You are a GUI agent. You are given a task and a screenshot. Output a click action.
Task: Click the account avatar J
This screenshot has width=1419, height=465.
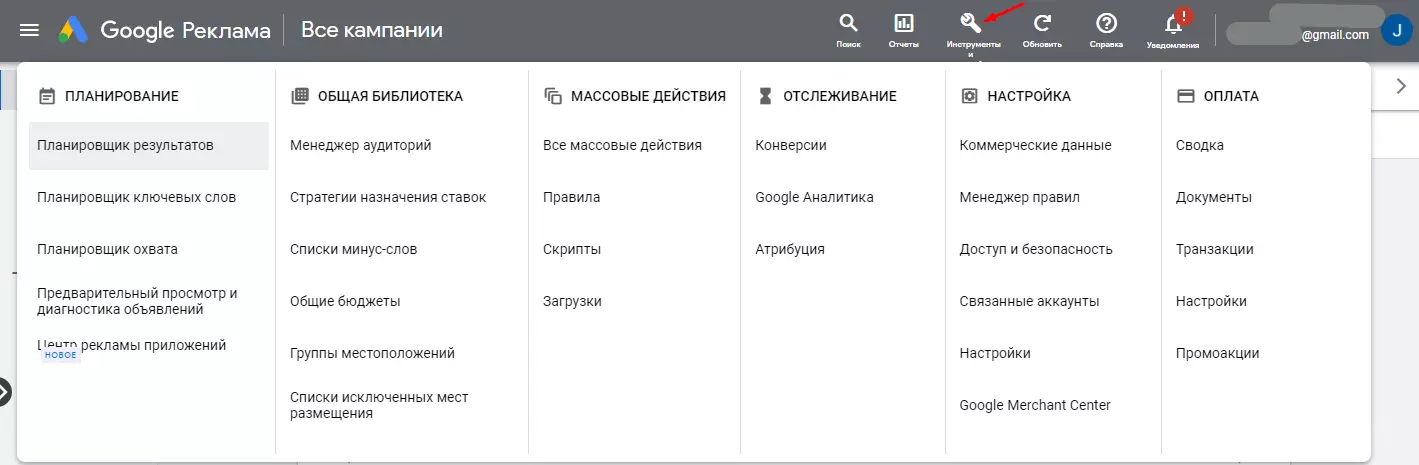point(1396,30)
